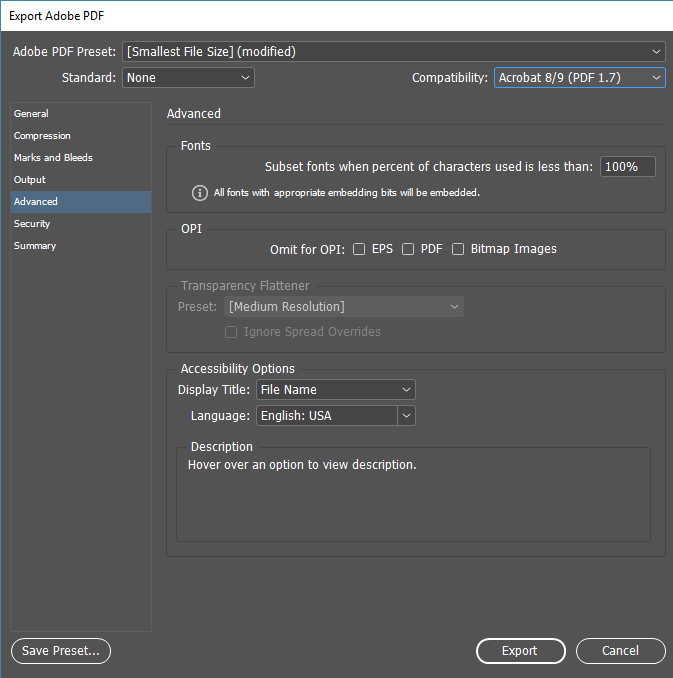The height and width of the screenshot is (678, 673).
Task: Open the Transparency Flattener Preset dropdown
Action: (344, 307)
